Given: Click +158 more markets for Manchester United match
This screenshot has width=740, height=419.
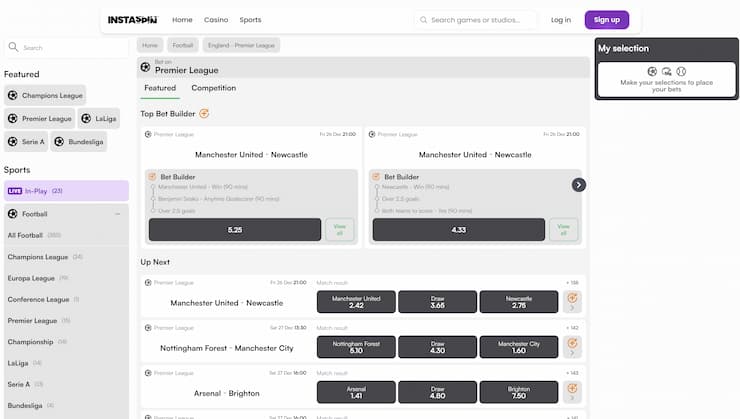Looking at the screenshot, I should pyautogui.click(x=572, y=283).
